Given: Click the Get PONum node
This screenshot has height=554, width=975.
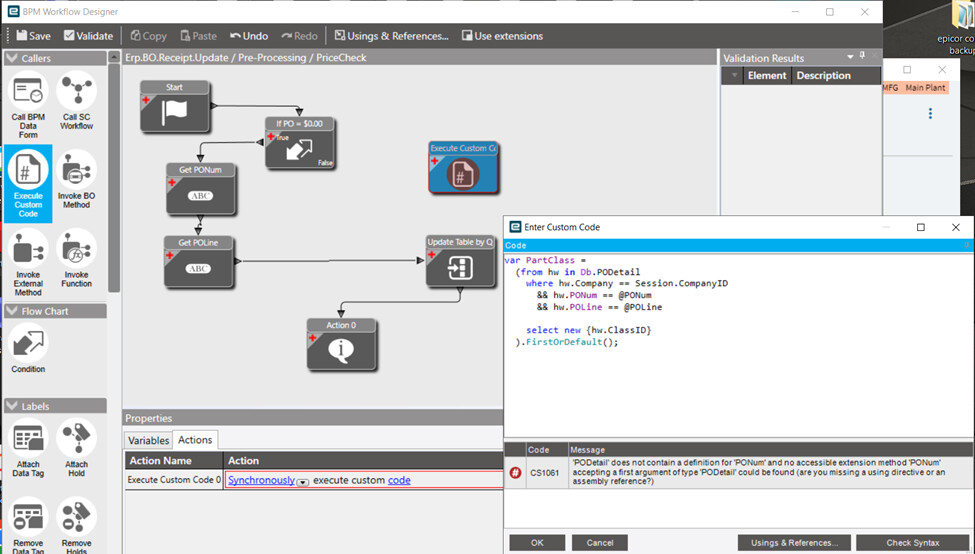Looking at the screenshot, I should tap(200, 189).
